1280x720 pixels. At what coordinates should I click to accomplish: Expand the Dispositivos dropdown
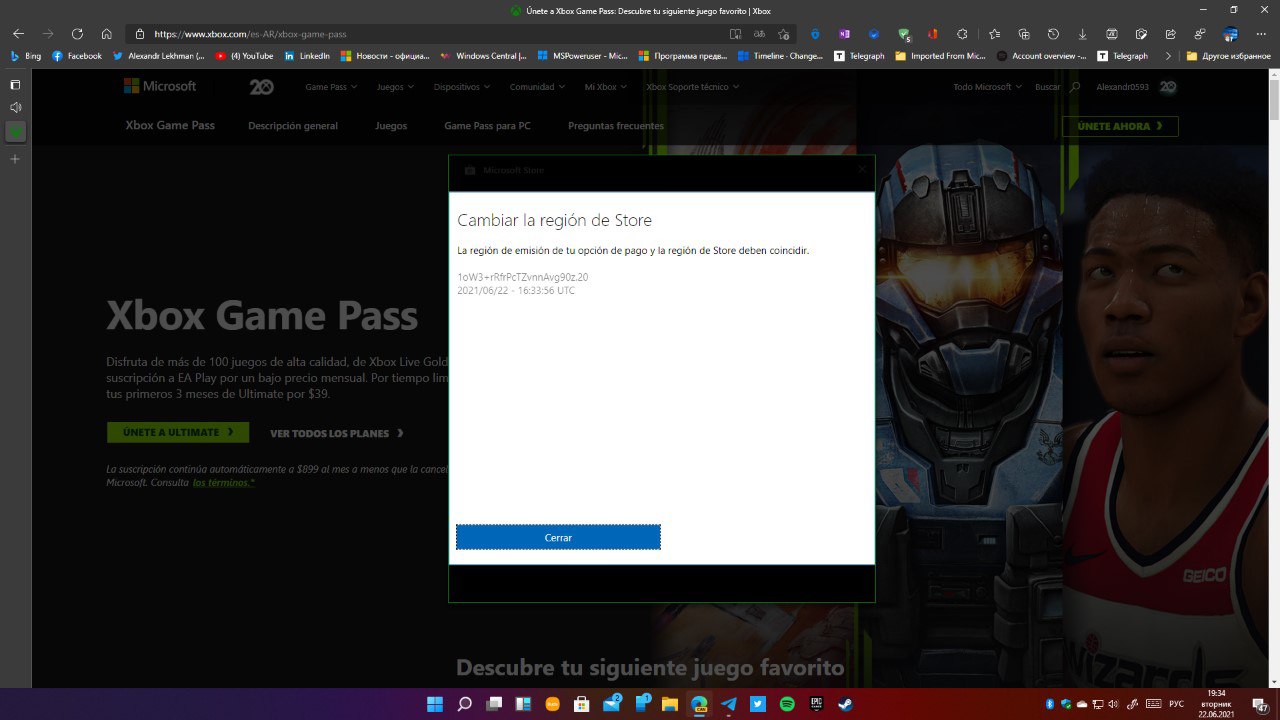point(462,87)
